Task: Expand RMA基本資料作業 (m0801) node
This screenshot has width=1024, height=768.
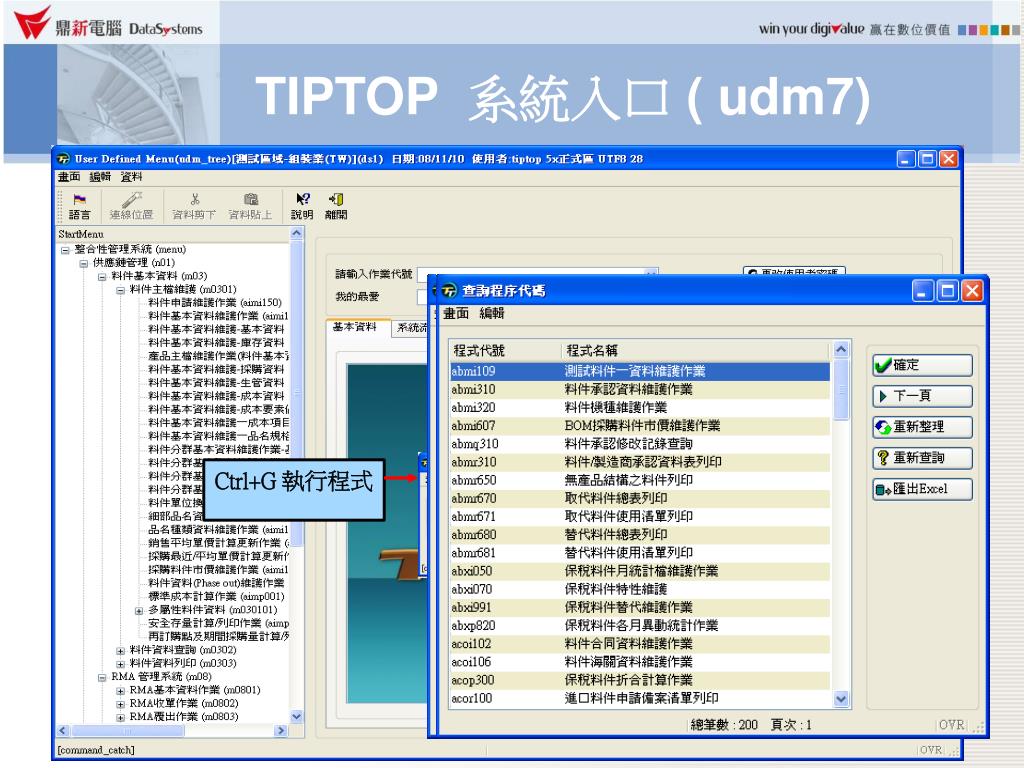Action: 120,691
